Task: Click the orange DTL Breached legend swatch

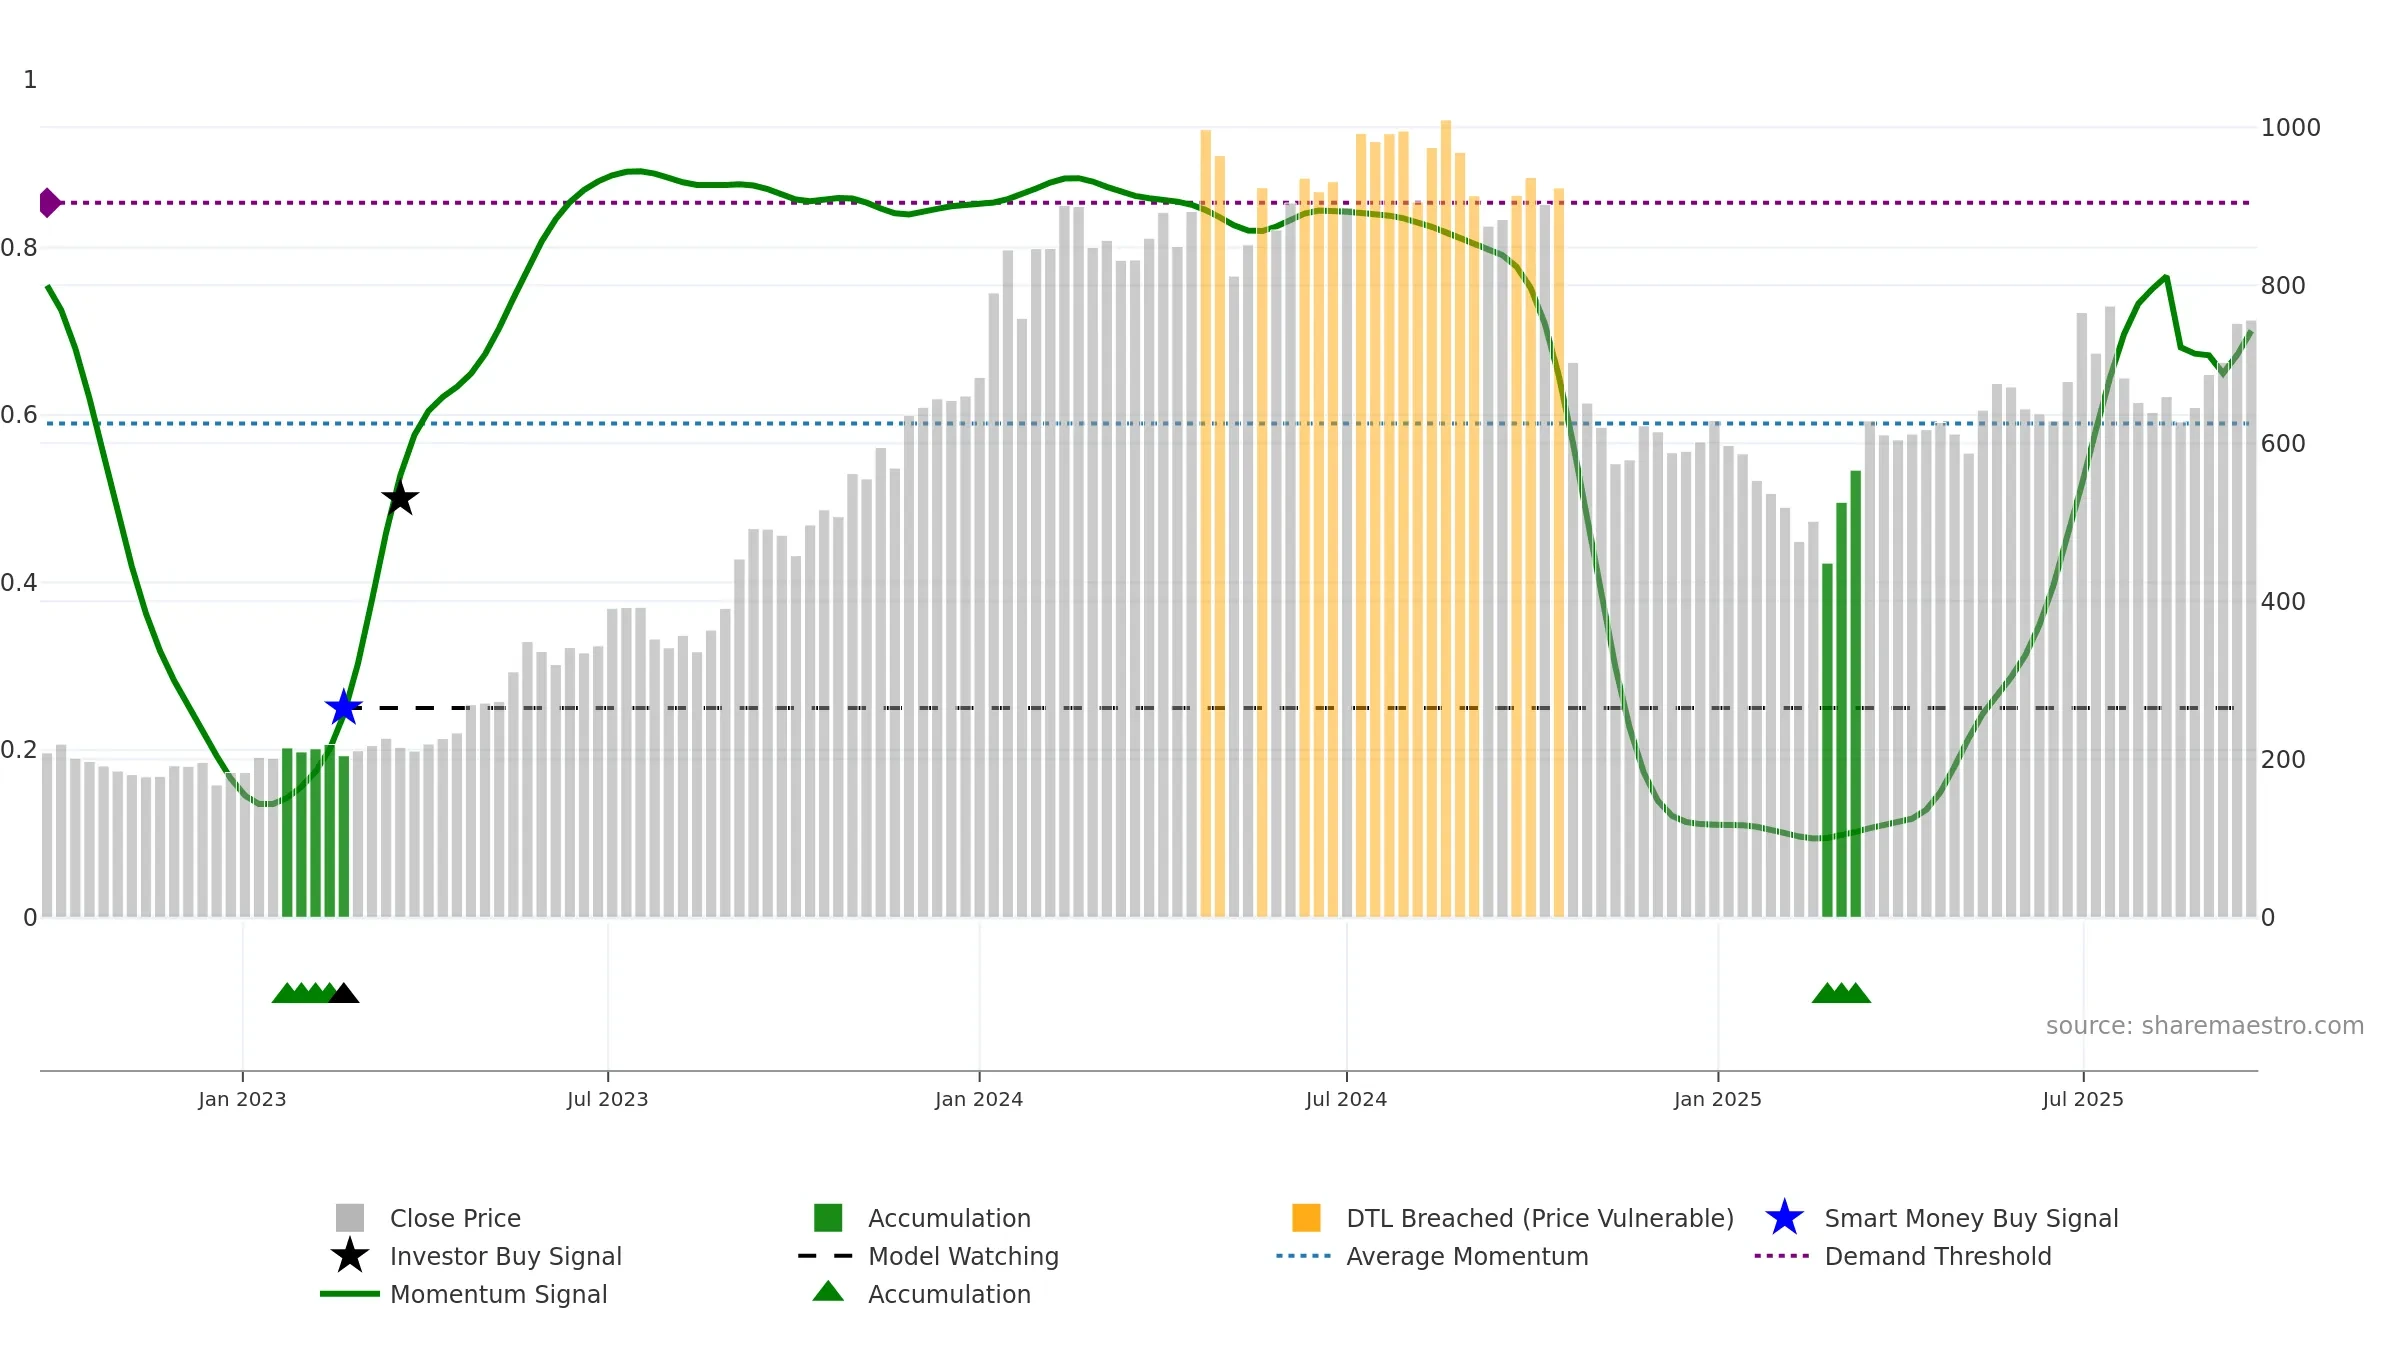Action: click(x=1306, y=1218)
